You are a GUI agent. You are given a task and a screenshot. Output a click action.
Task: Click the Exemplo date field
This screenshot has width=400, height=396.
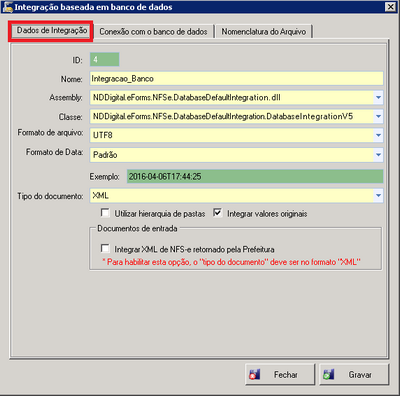pyautogui.click(x=255, y=176)
